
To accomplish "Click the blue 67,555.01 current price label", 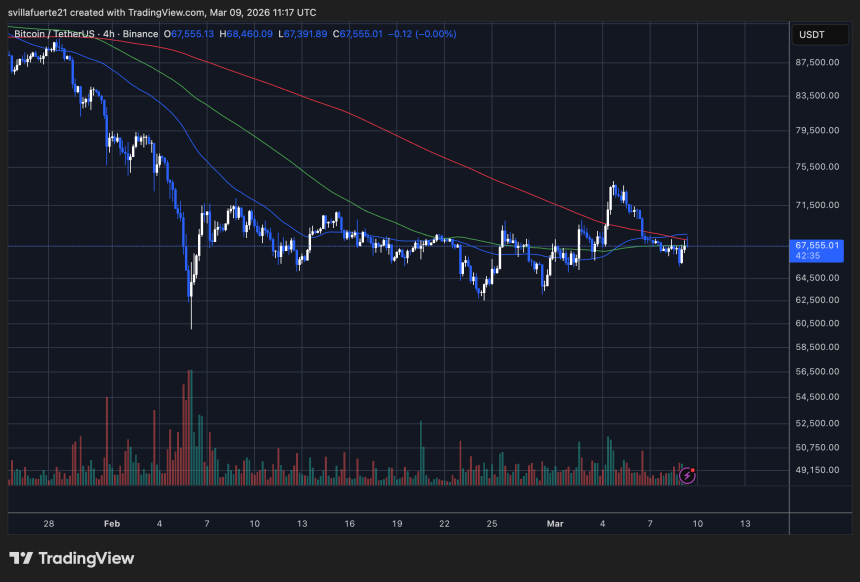I will click(x=816, y=245).
